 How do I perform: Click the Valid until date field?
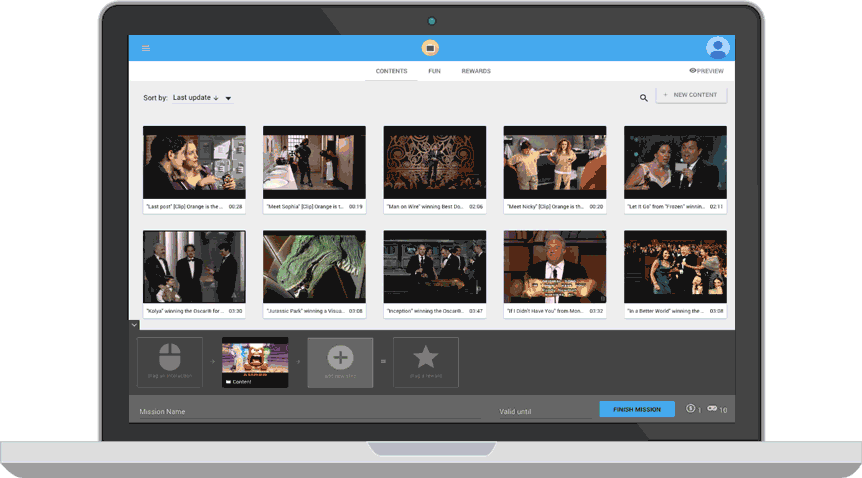[544, 411]
